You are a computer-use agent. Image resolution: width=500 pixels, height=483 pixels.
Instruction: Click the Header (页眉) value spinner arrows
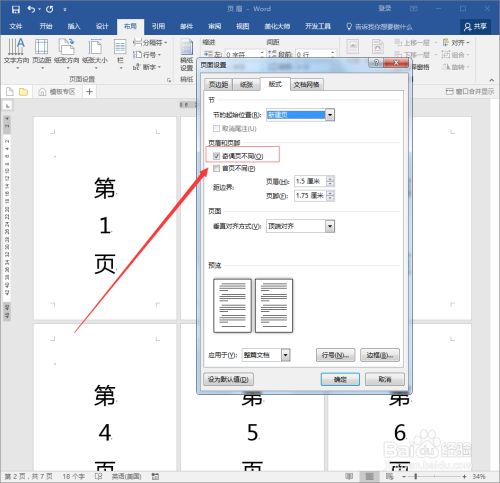(330, 181)
